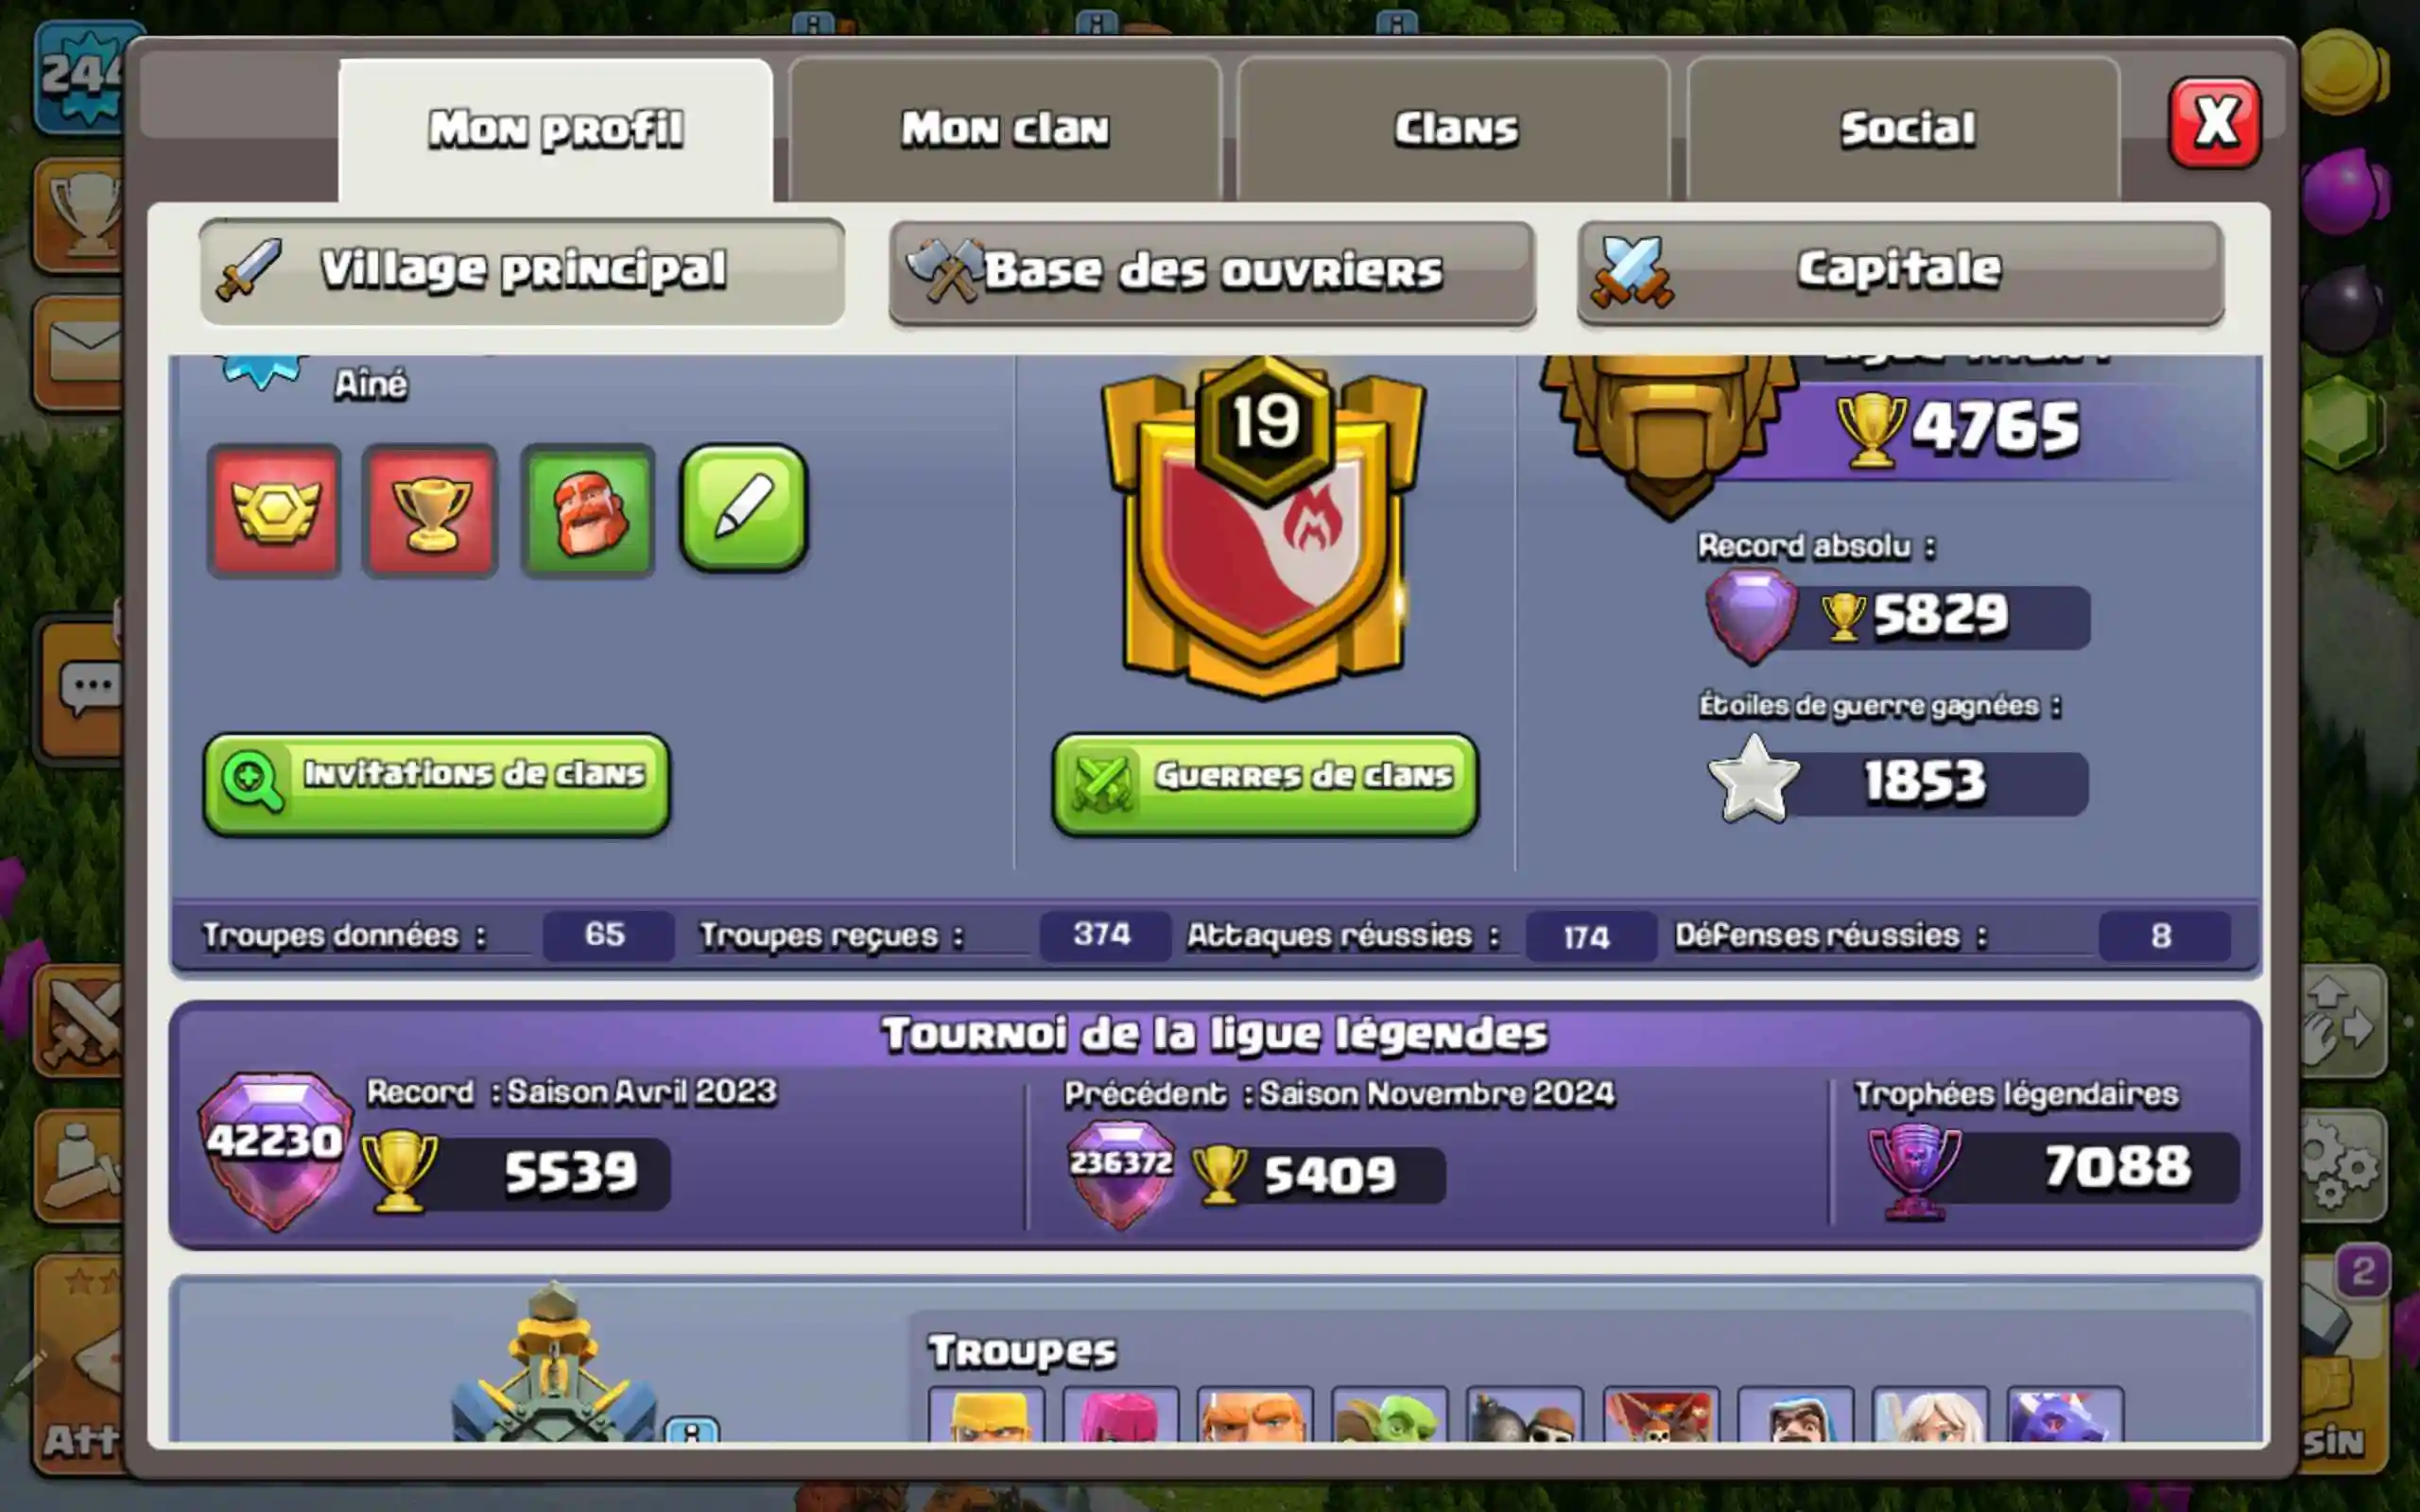The height and width of the screenshot is (1512, 2420).
Task: Close the profile window with red X
Action: (2214, 123)
